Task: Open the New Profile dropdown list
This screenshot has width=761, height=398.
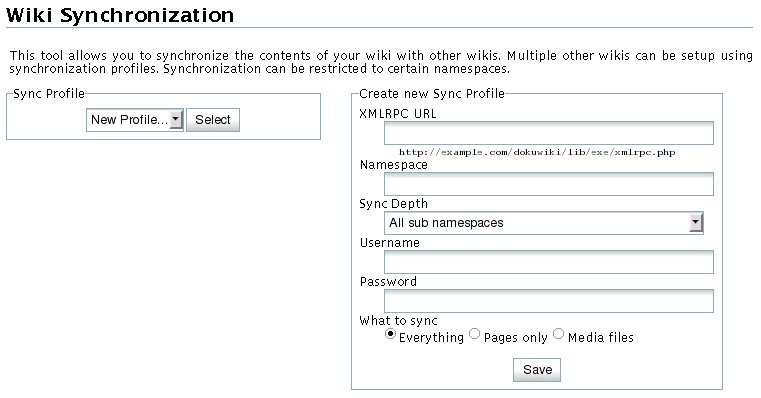Action: click(x=134, y=119)
